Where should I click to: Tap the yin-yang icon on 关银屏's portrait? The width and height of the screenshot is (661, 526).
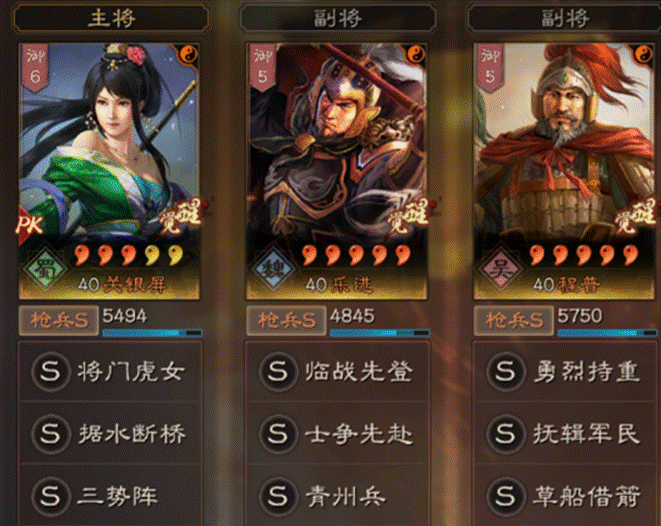click(188, 55)
